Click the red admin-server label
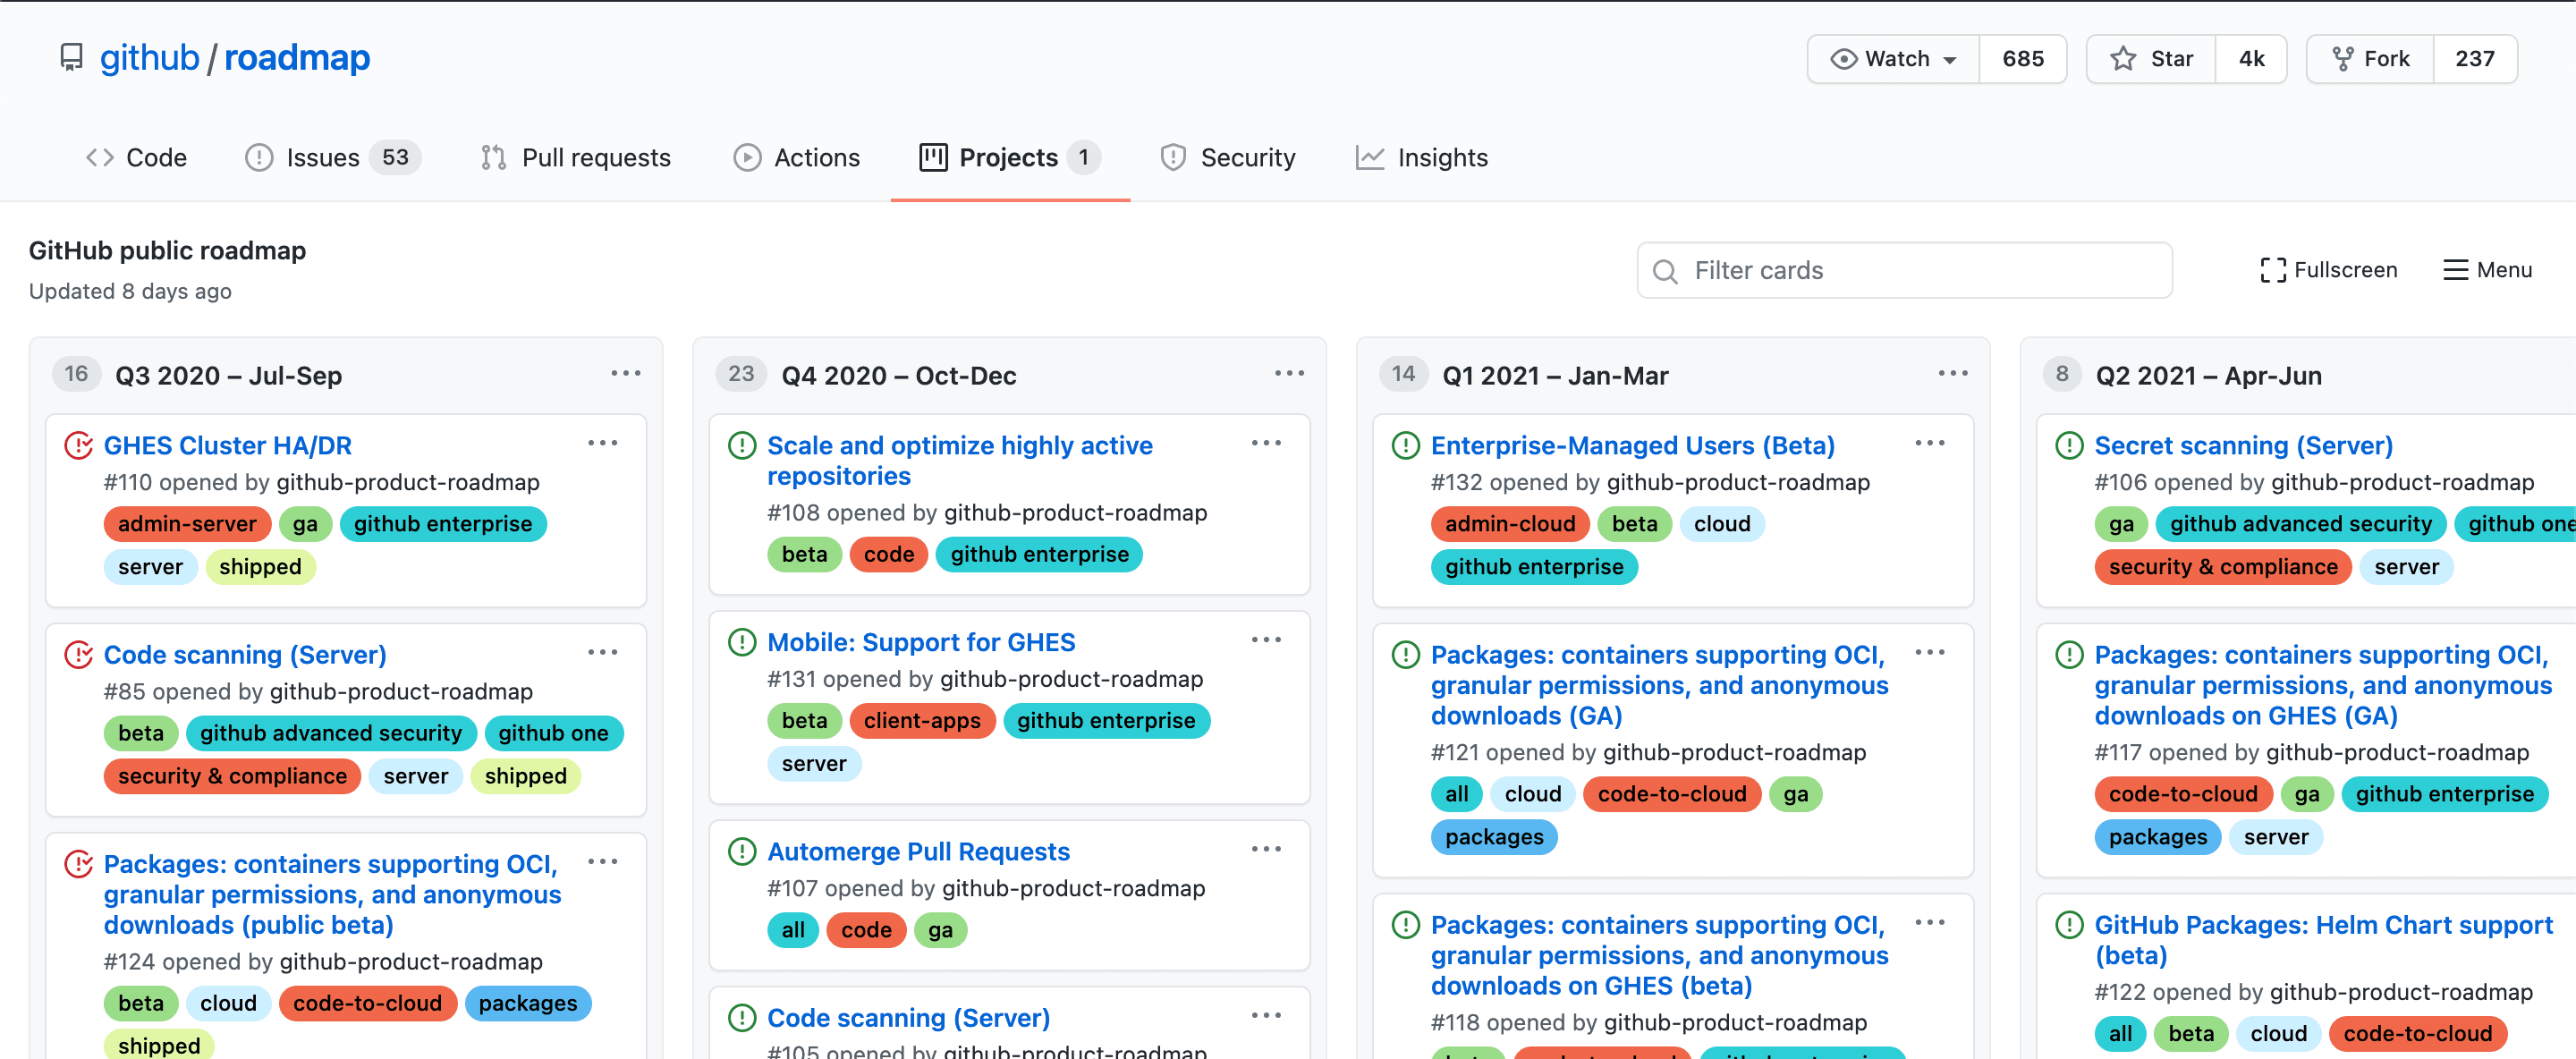This screenshot has width=2576, height=1059. [187, 524]
